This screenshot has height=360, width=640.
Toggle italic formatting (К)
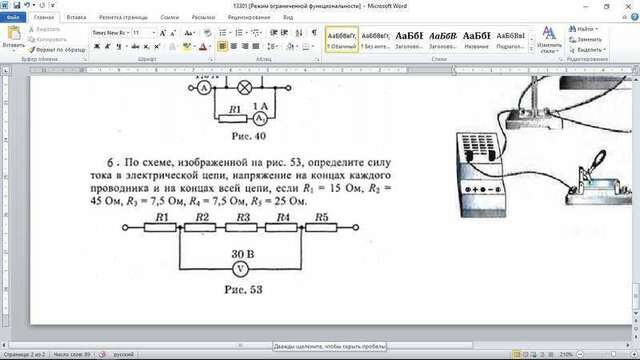[108, 47]
